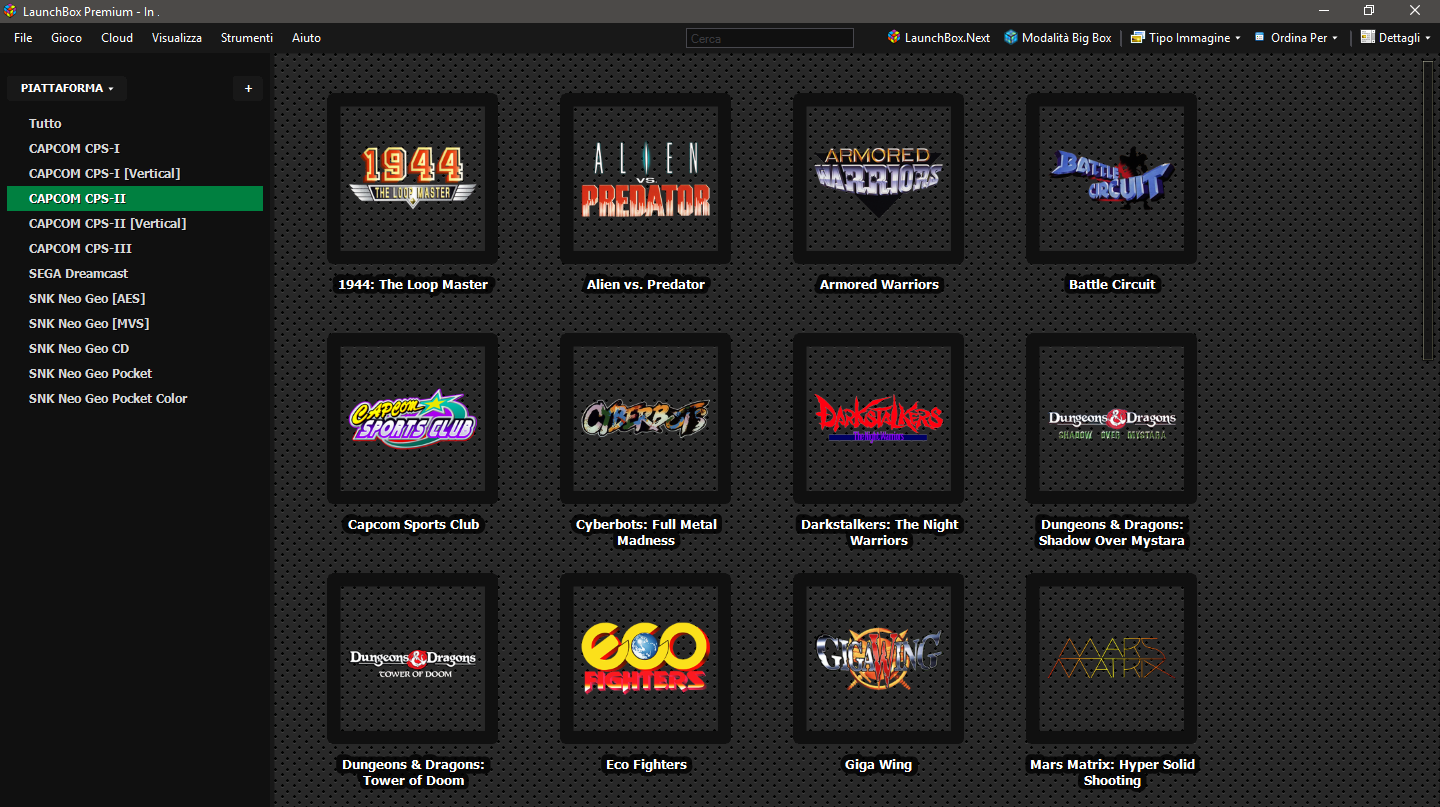1440x807 pixels.
Task: Click the vertical scrollbar thumb of game grid
Action: tap(1428, 210)
